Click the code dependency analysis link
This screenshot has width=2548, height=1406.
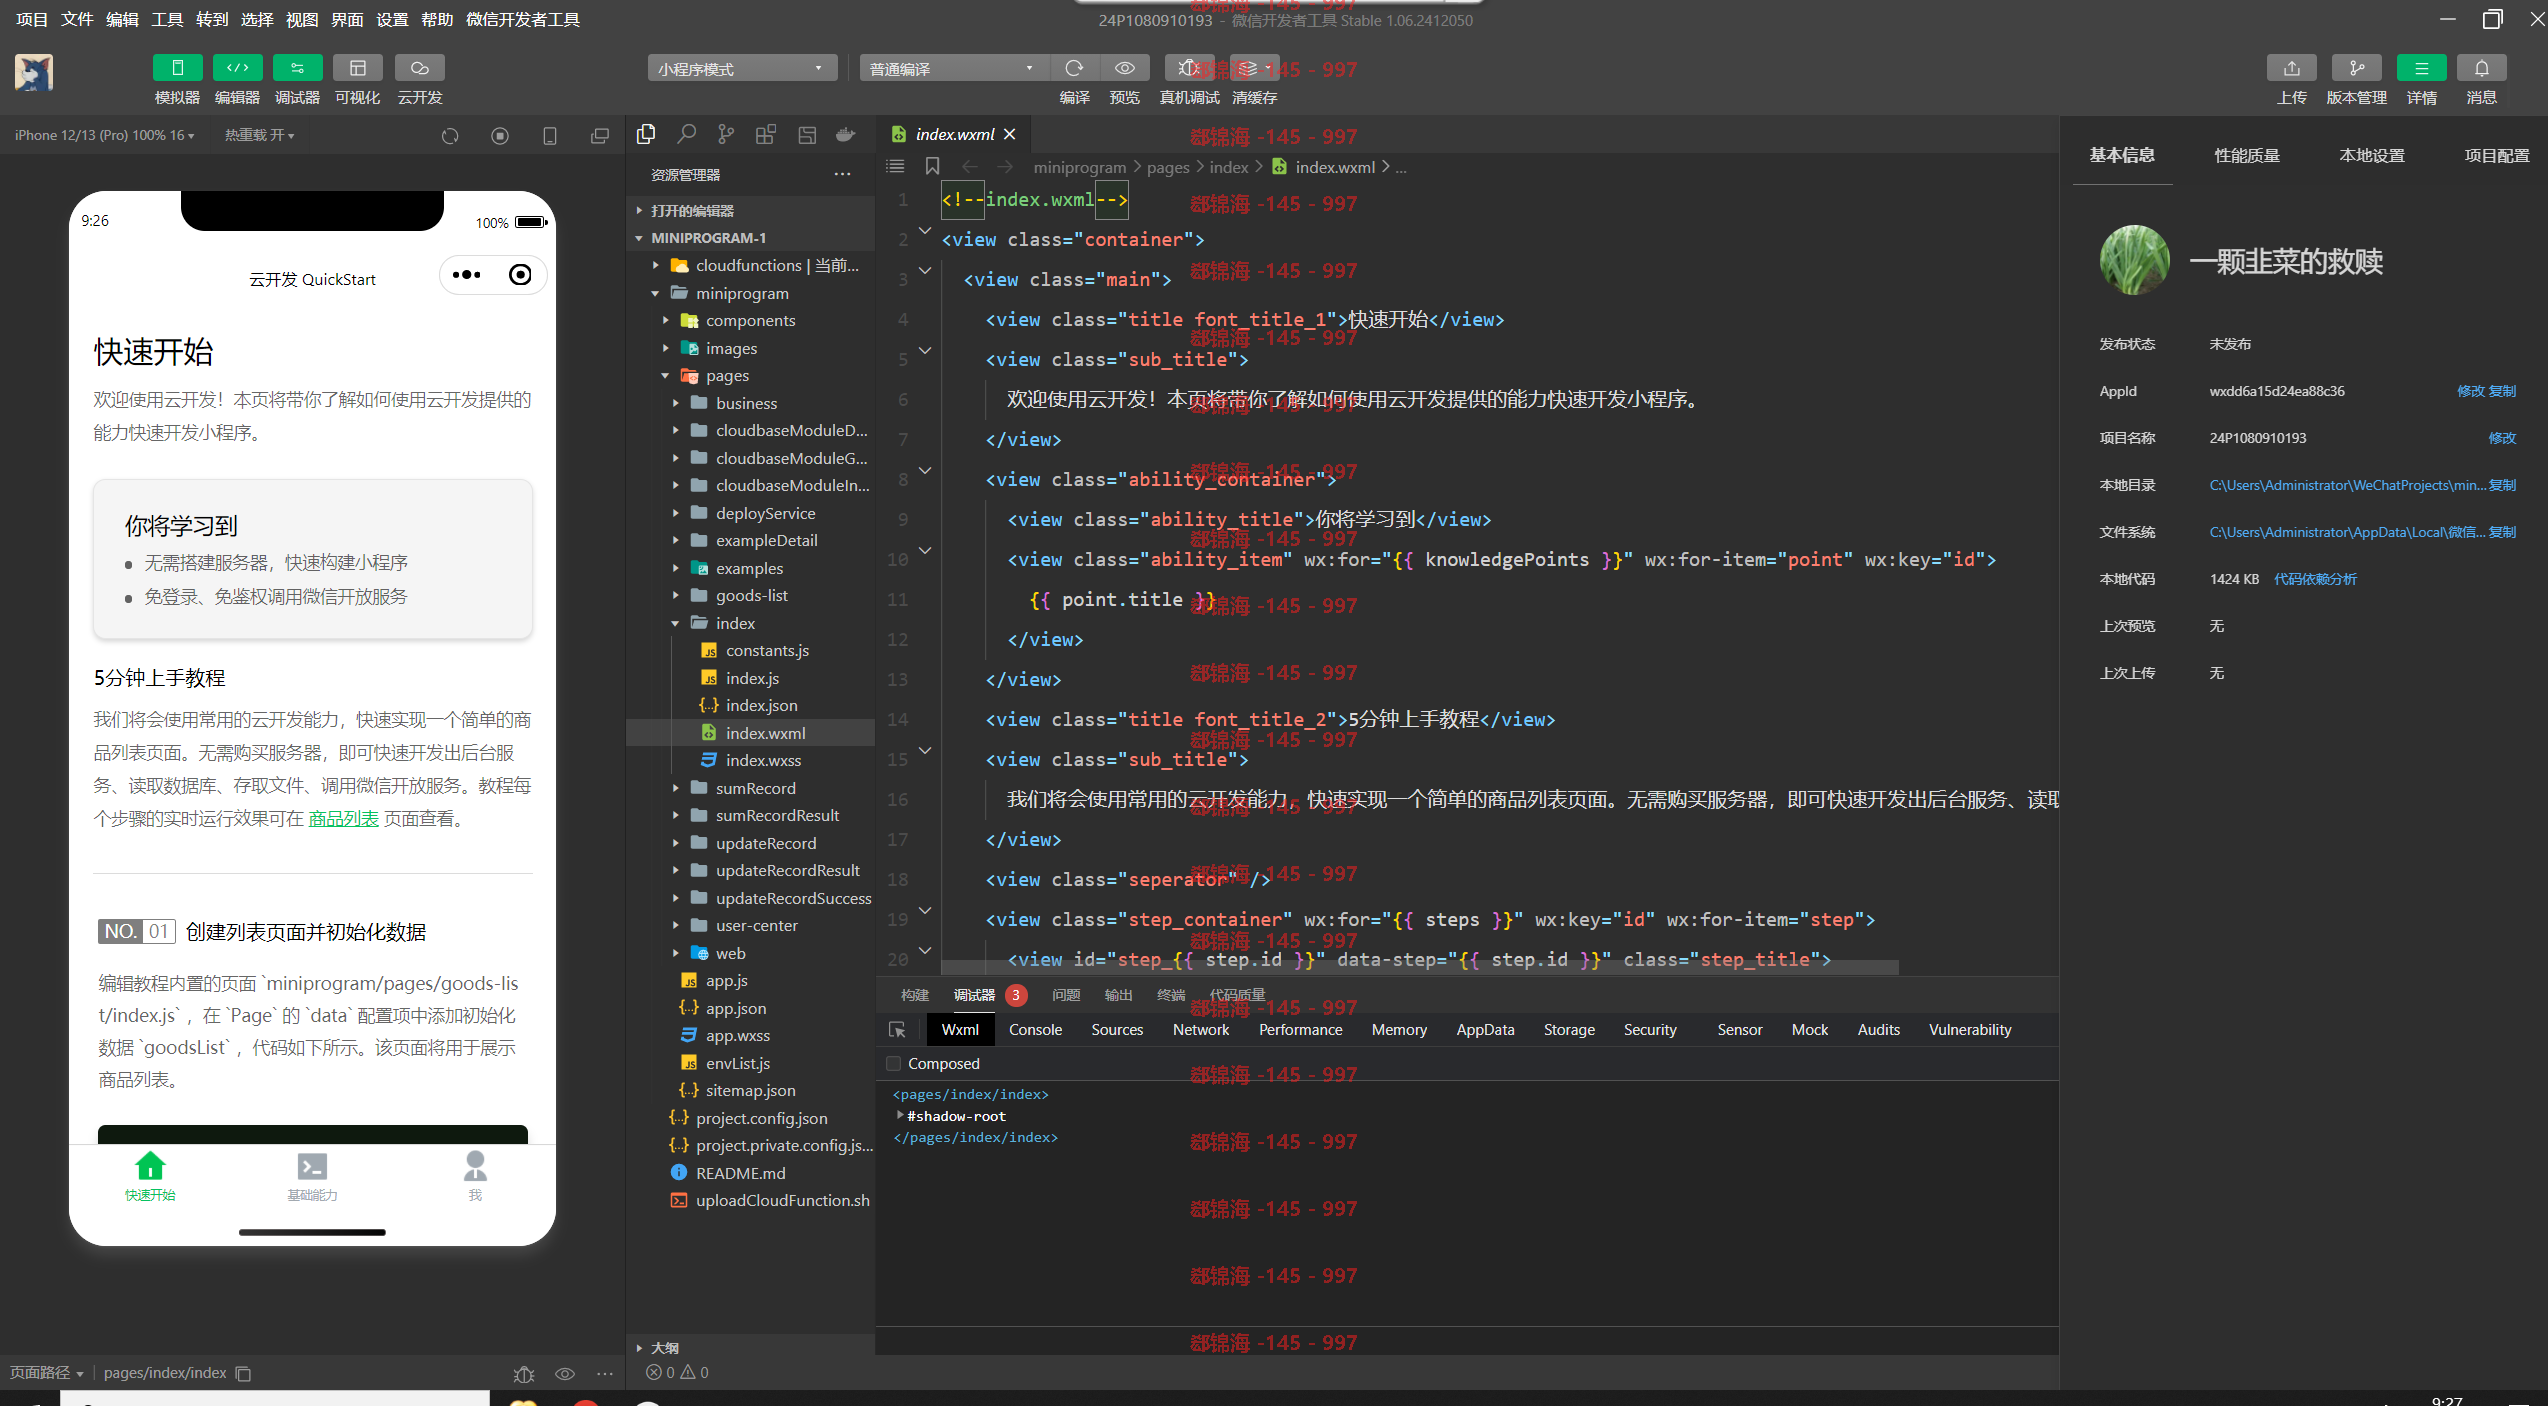2315,579
